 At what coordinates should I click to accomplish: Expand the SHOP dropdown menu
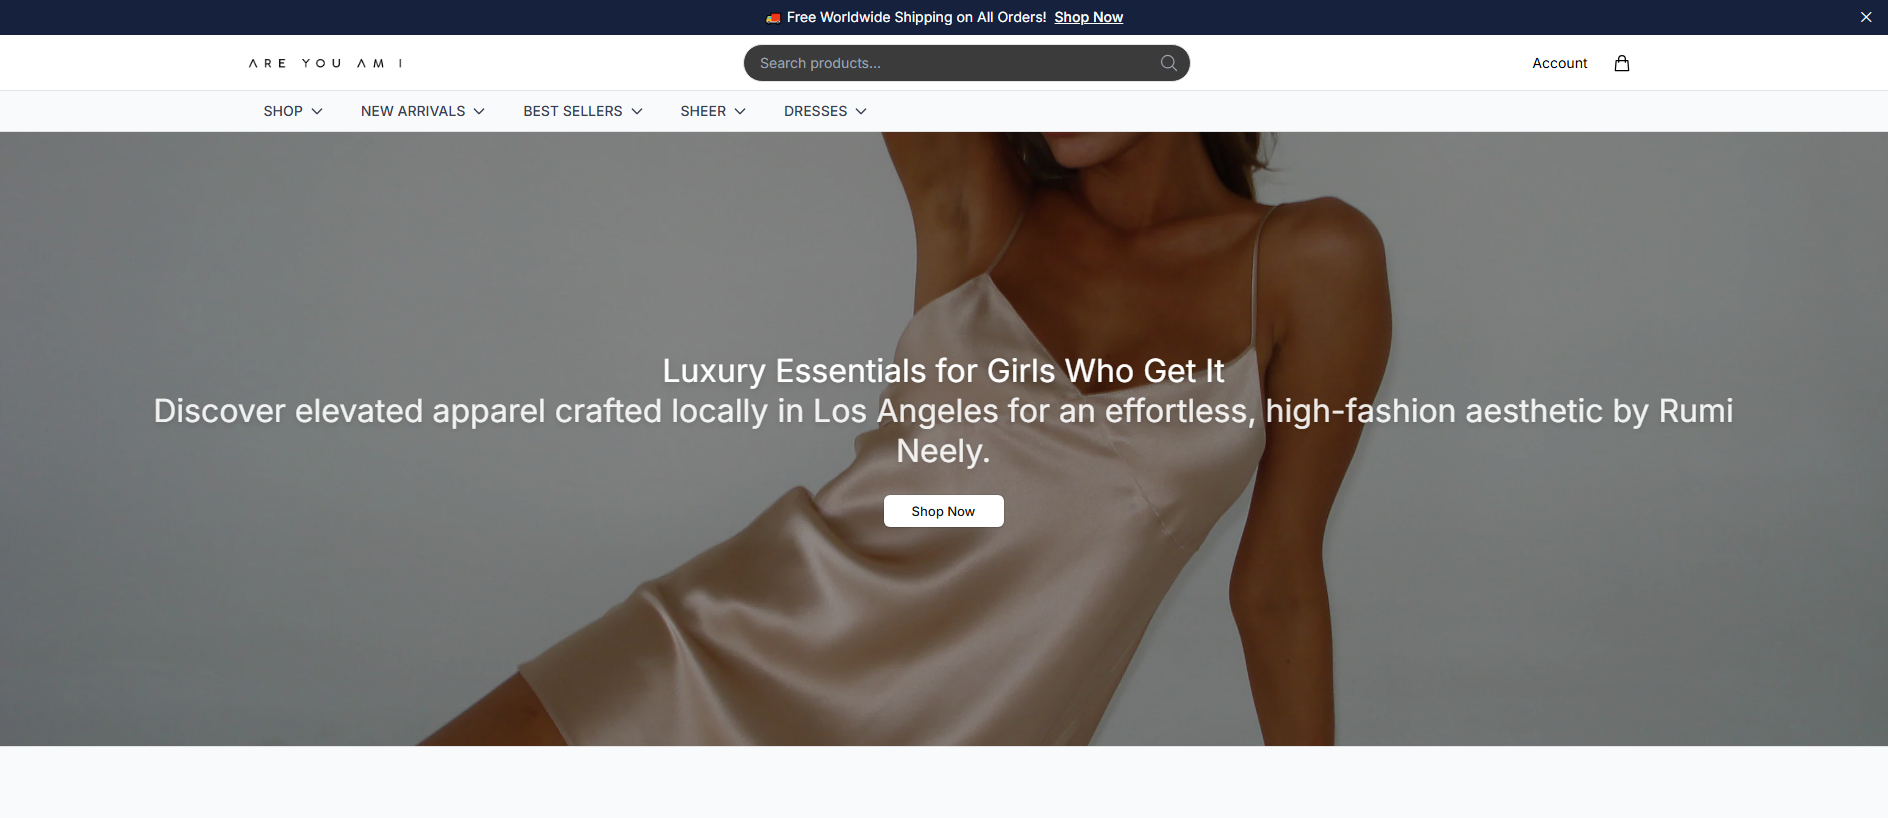pyautogui.click(x=293, y=111)
